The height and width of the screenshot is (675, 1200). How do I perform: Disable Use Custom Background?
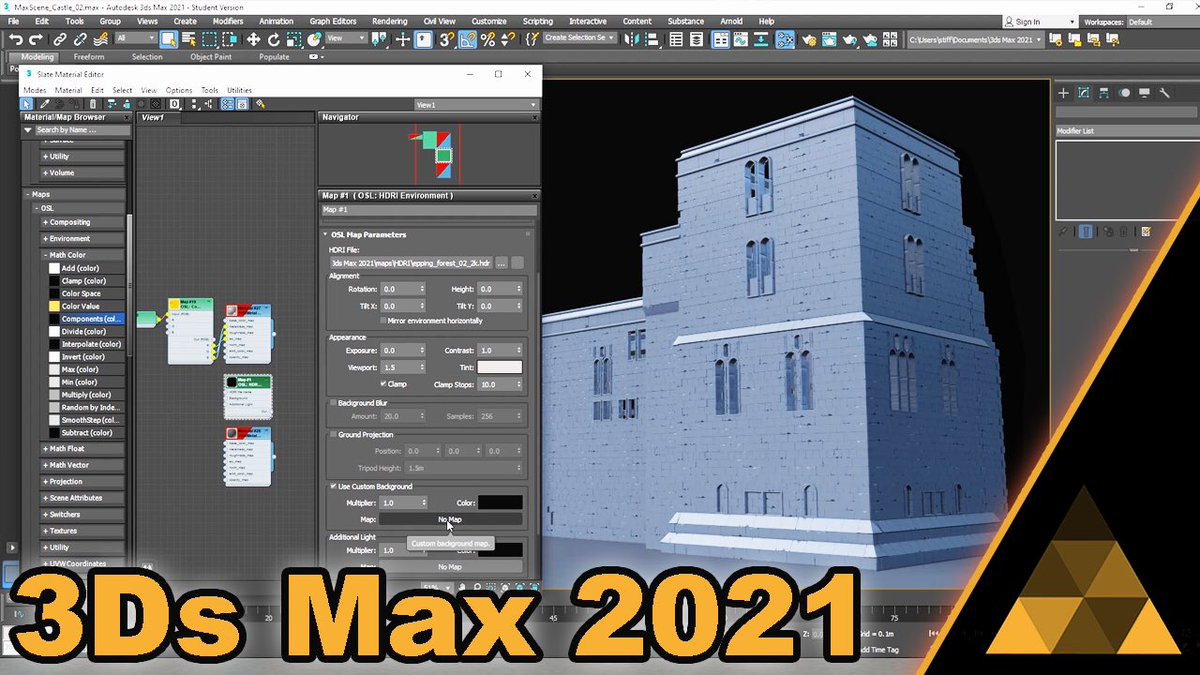(333, 486)
